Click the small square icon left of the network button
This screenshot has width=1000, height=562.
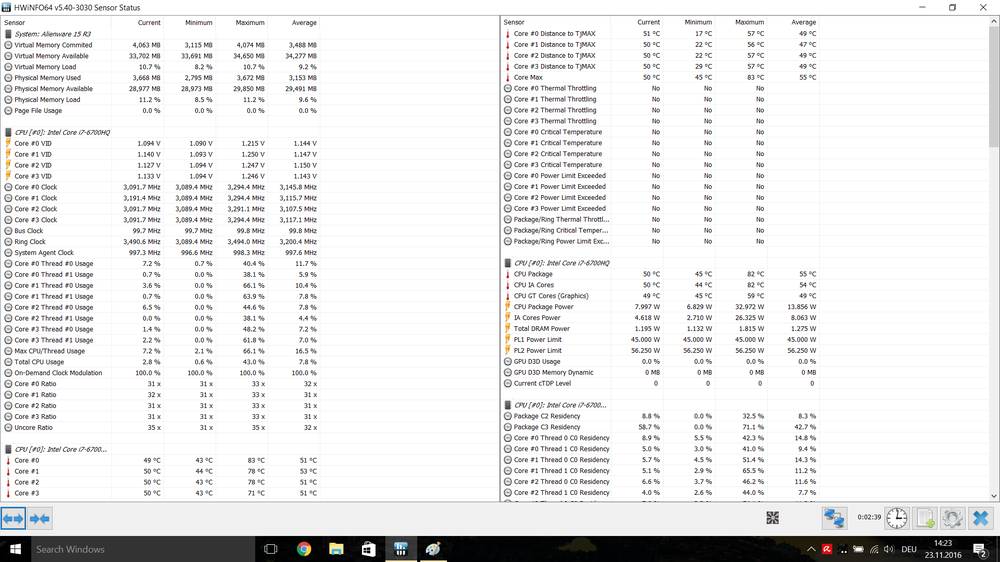tap(772, 518)
